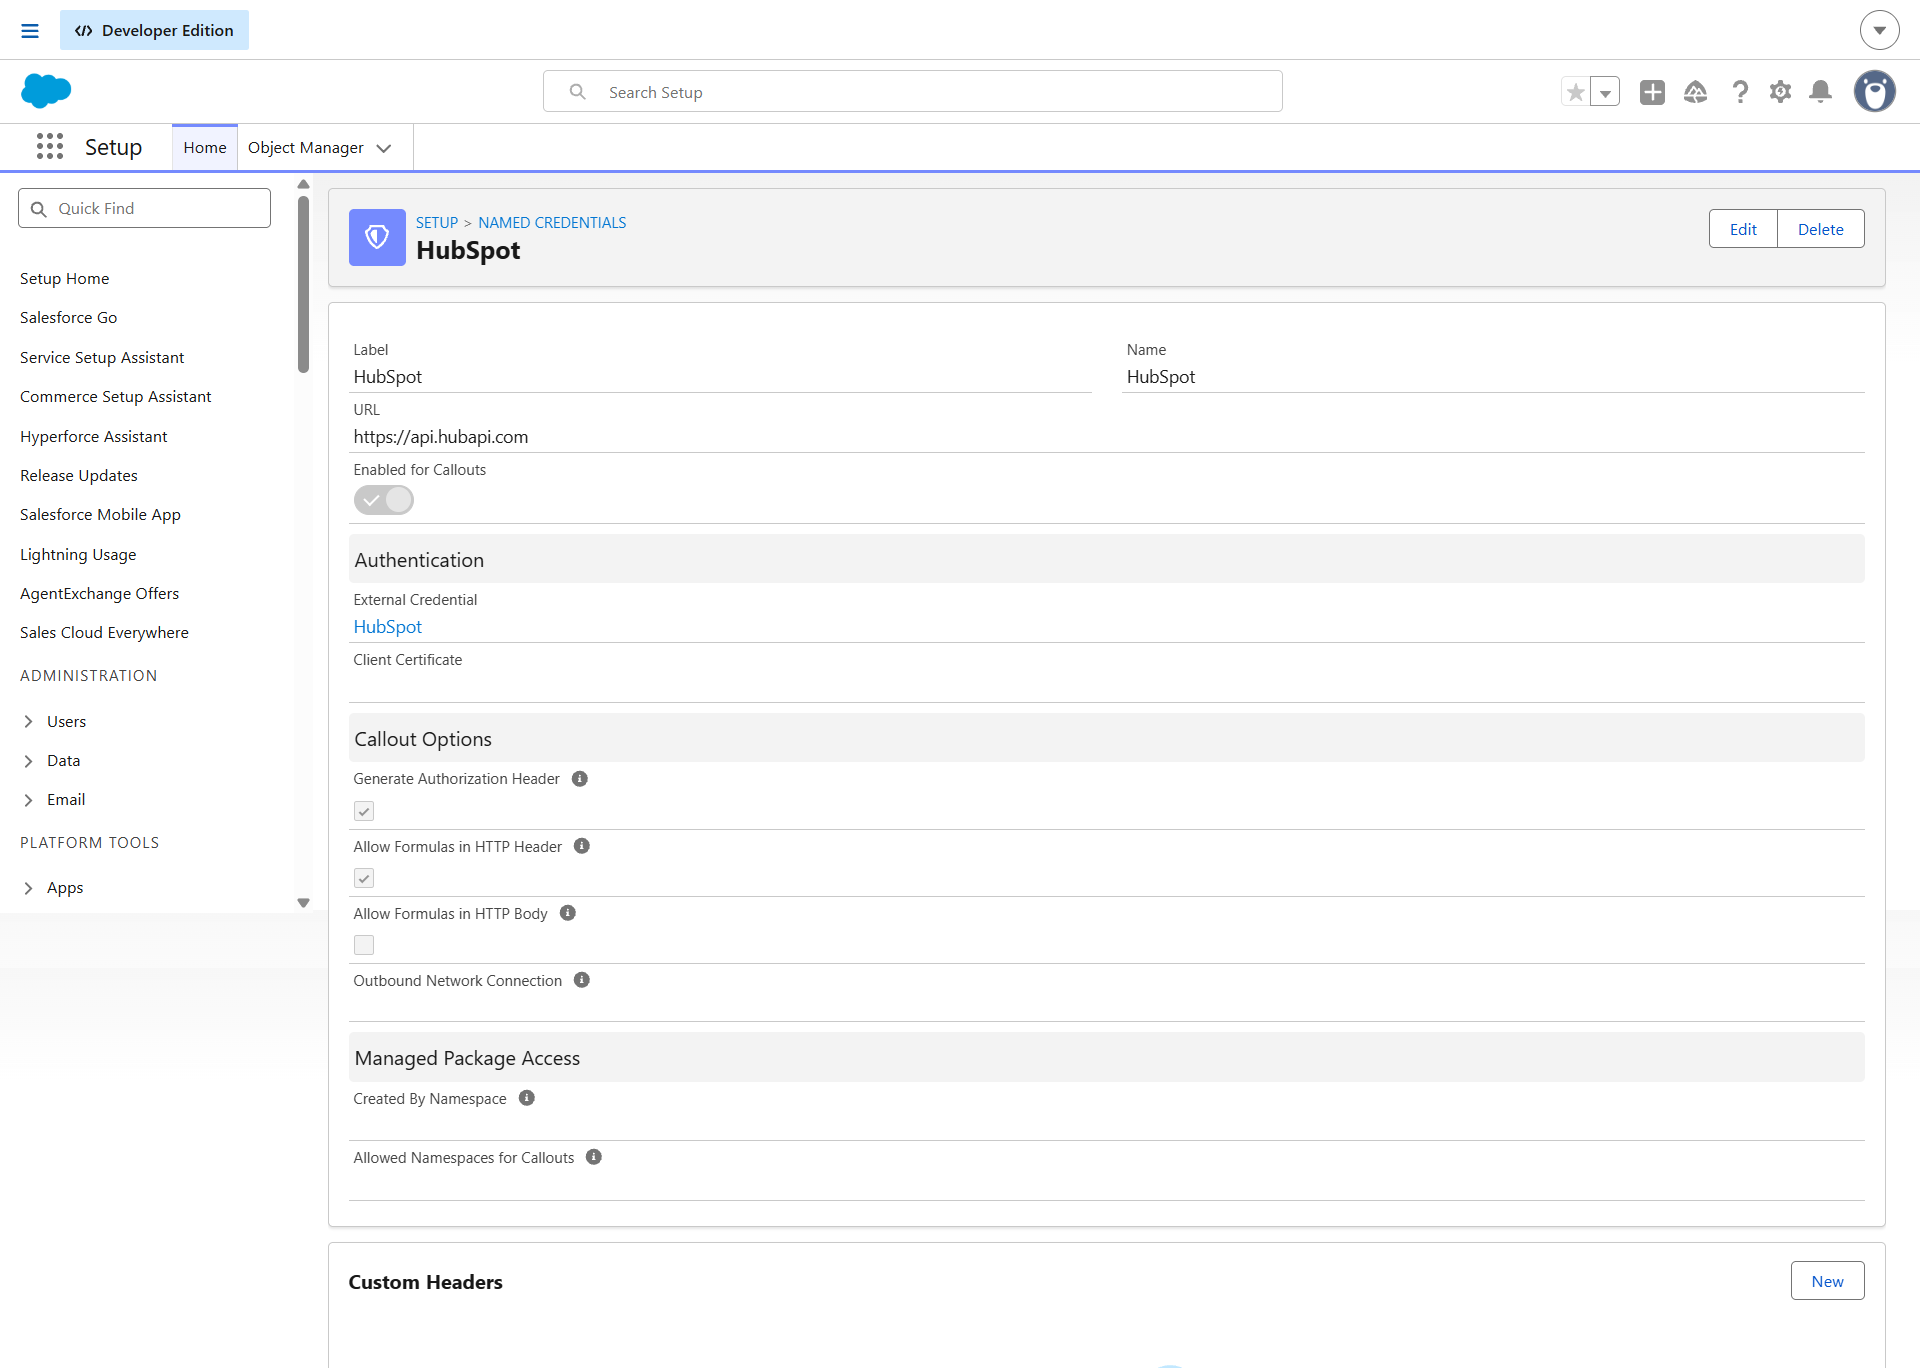1920x1368 pixels.
Task: Open the Notifications bell
Action: point(1821,92)
